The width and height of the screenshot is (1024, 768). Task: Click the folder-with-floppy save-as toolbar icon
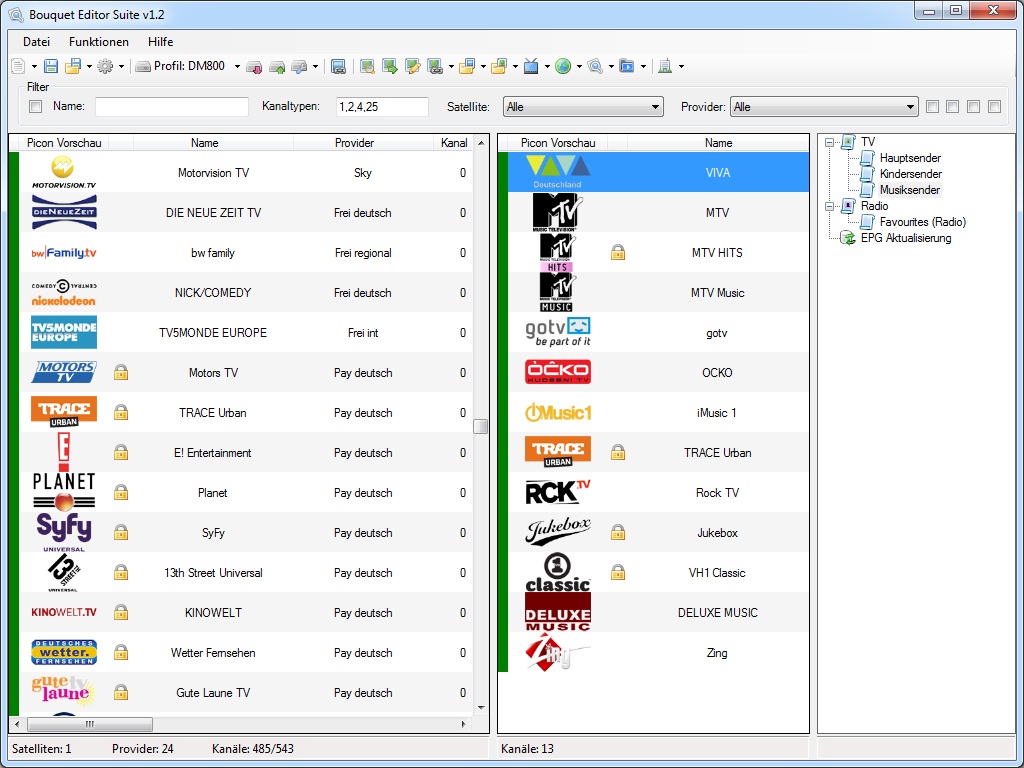[73, 66]
